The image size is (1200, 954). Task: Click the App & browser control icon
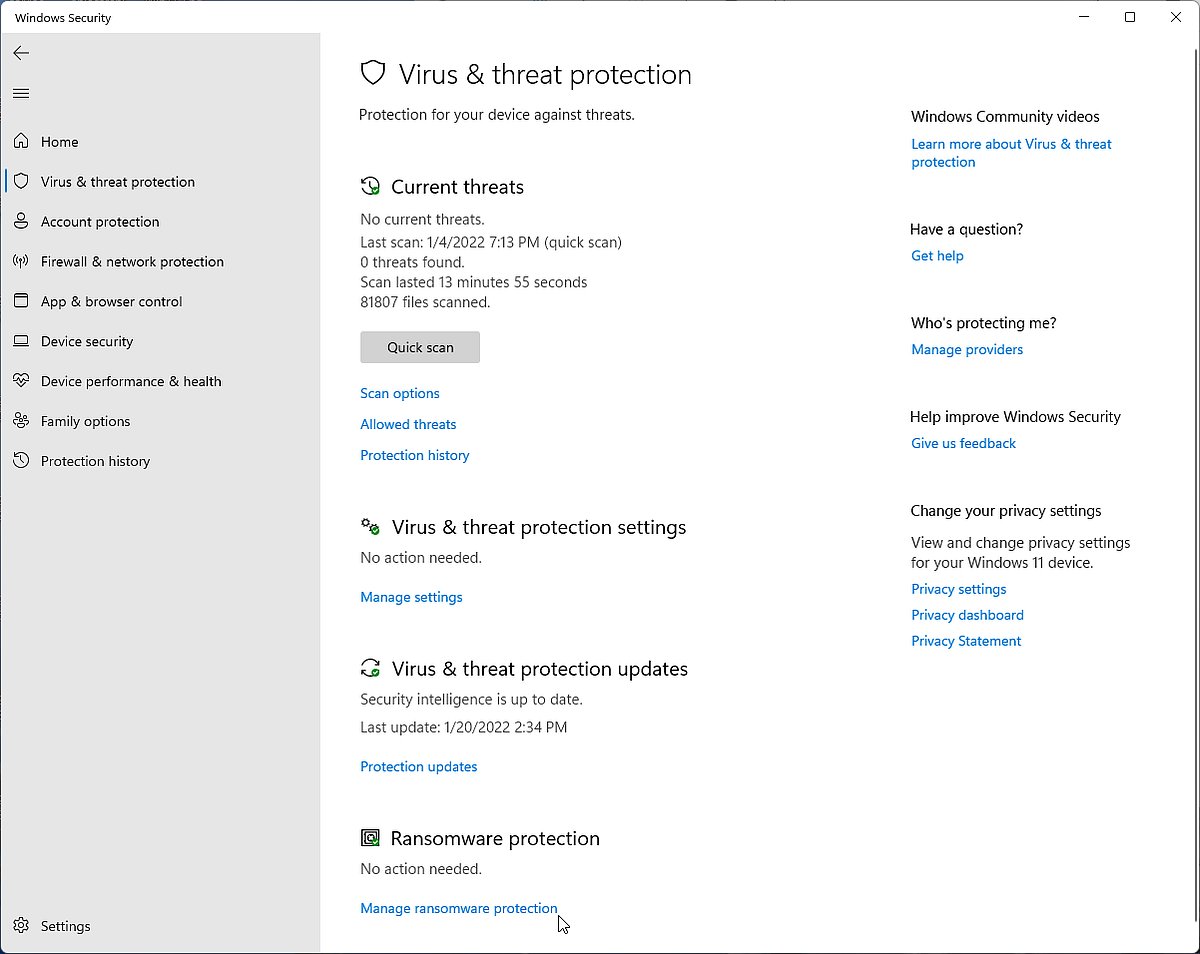tap(21, 302)
